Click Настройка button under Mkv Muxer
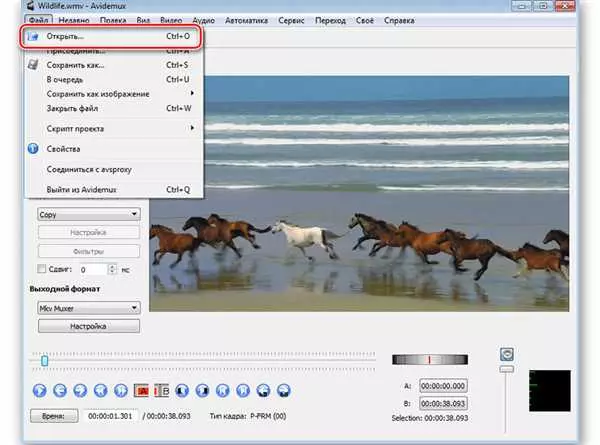The height and width of the screenshot is (445, 600). 89,326
